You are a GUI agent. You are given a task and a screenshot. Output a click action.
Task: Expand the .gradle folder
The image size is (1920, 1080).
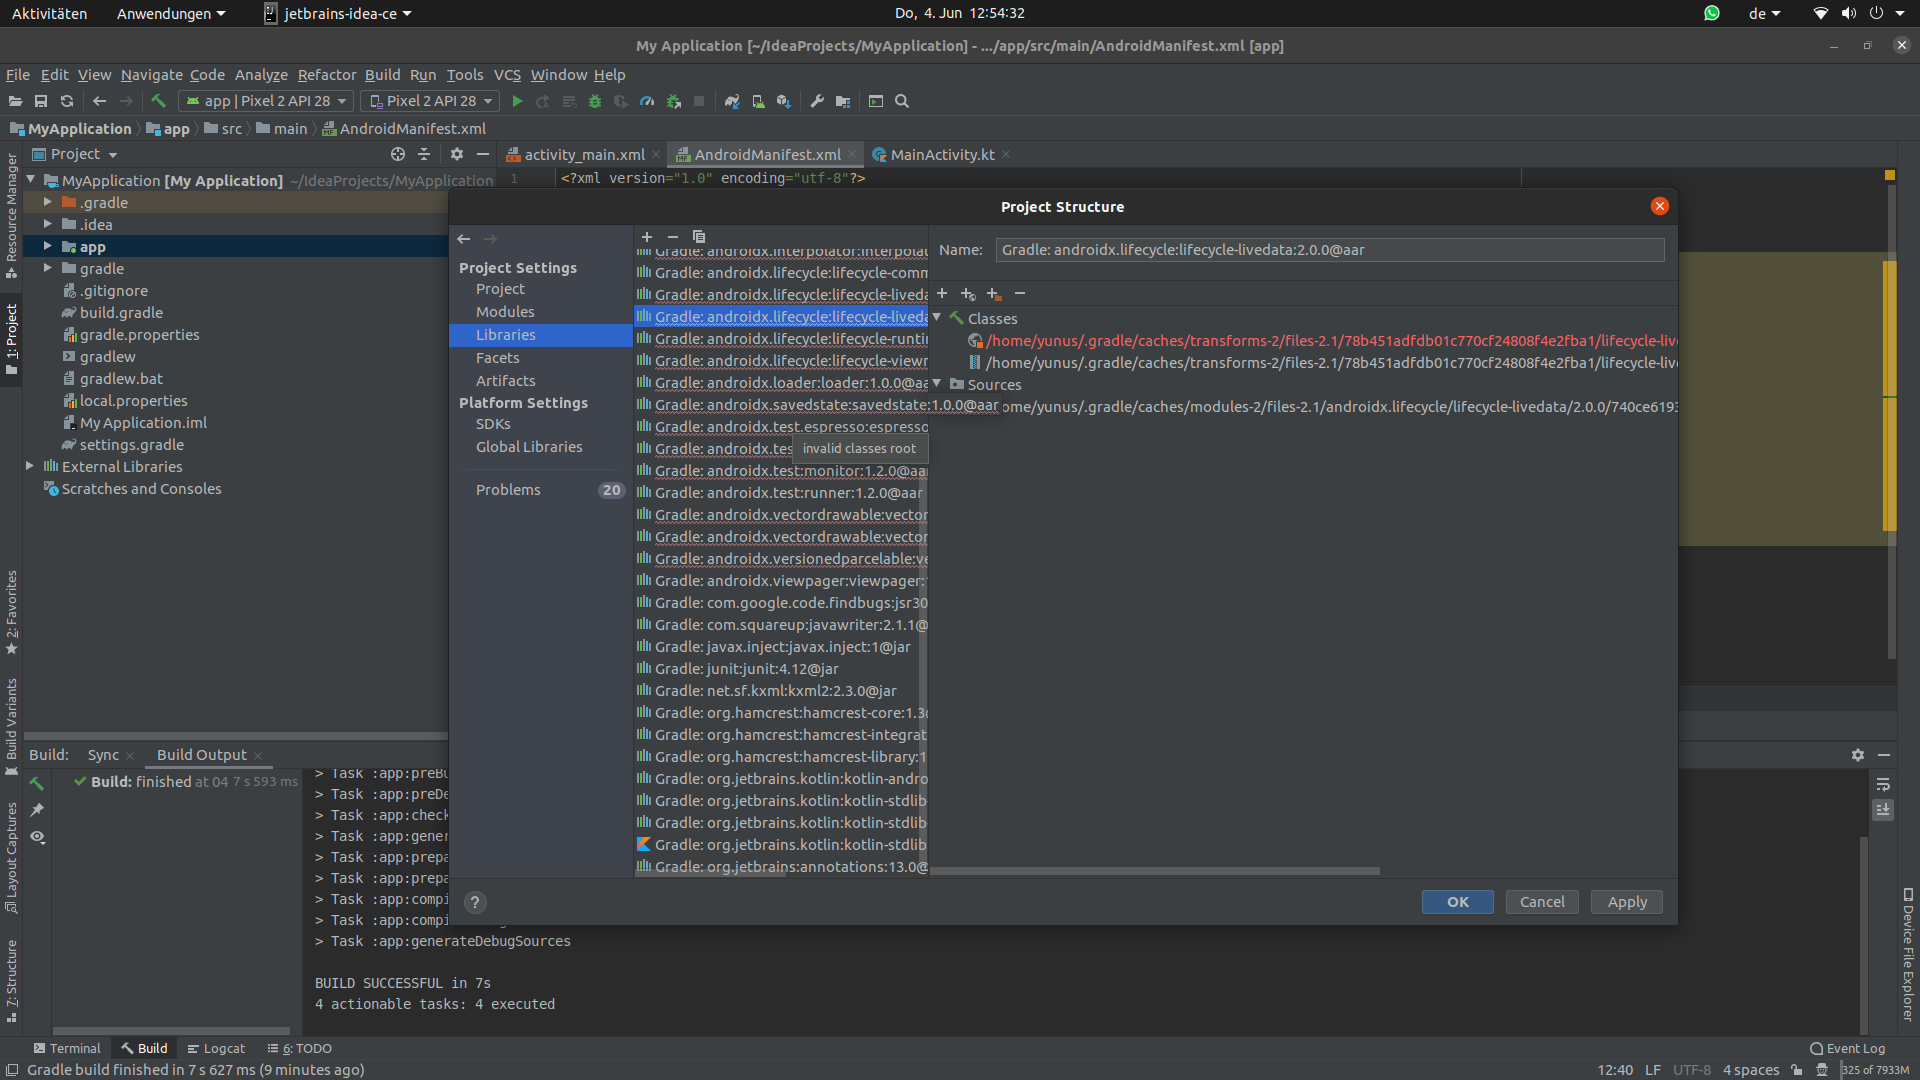click(47, 202)
